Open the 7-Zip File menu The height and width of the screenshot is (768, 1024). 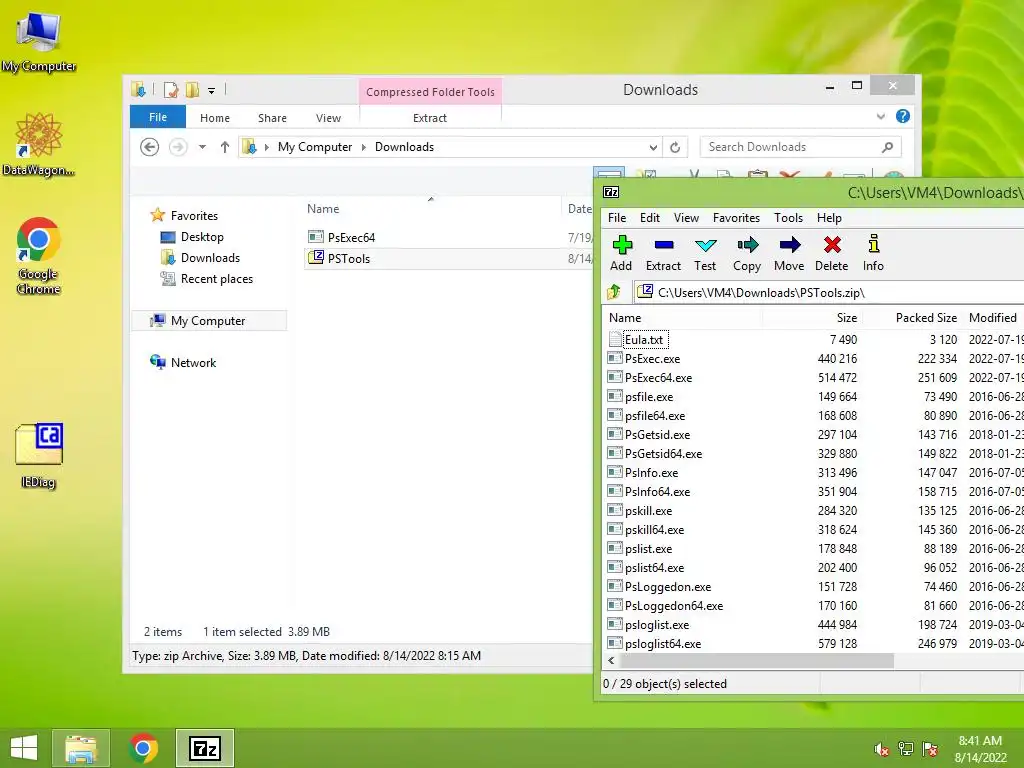tap(617, 217)
